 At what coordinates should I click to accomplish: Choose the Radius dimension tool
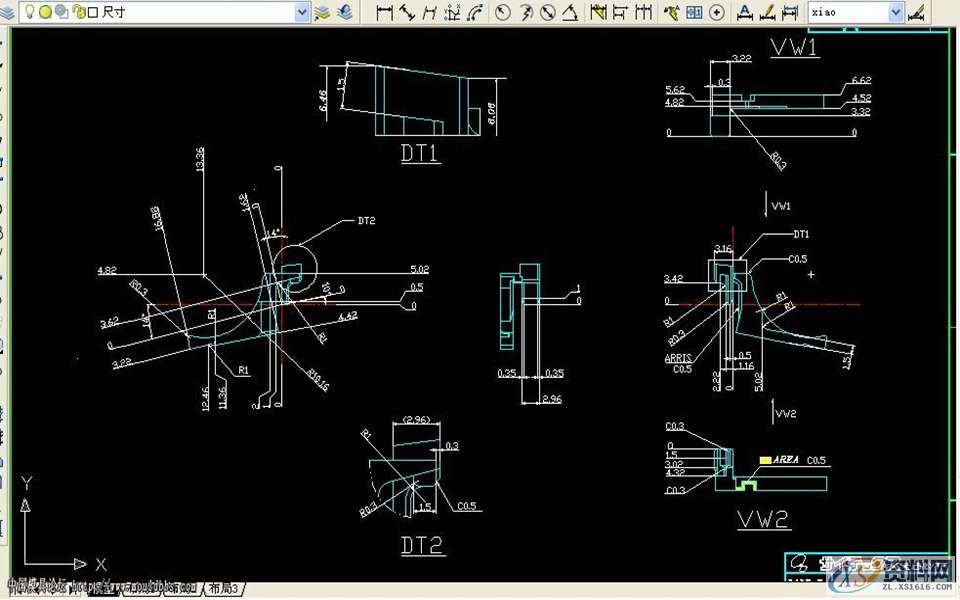[502, 12]
